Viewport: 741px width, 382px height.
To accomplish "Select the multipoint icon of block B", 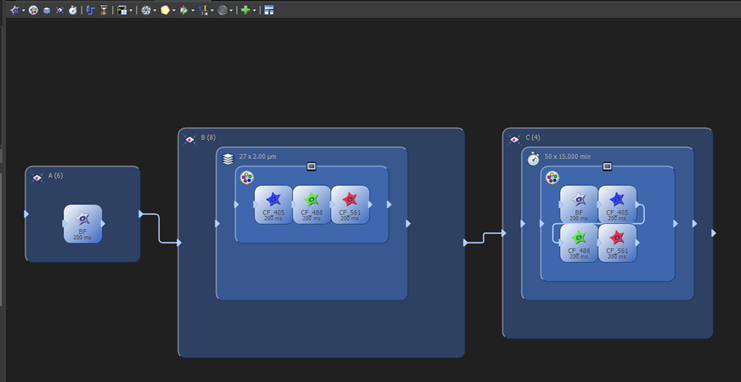I will tap(190, 139).
